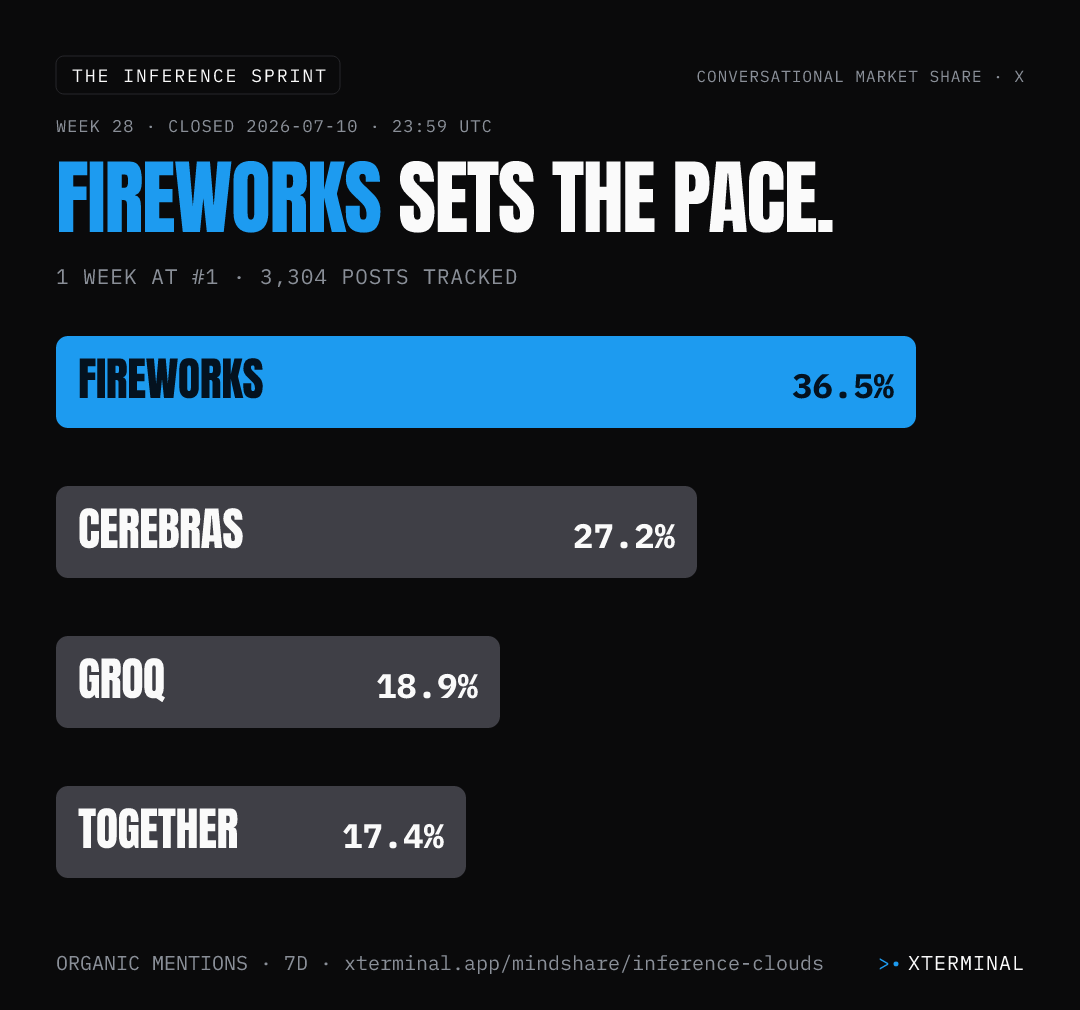Click the 36.5% value on Fireworks
The height and width of the screenshot is (1010, 1080).
point(842,387)
